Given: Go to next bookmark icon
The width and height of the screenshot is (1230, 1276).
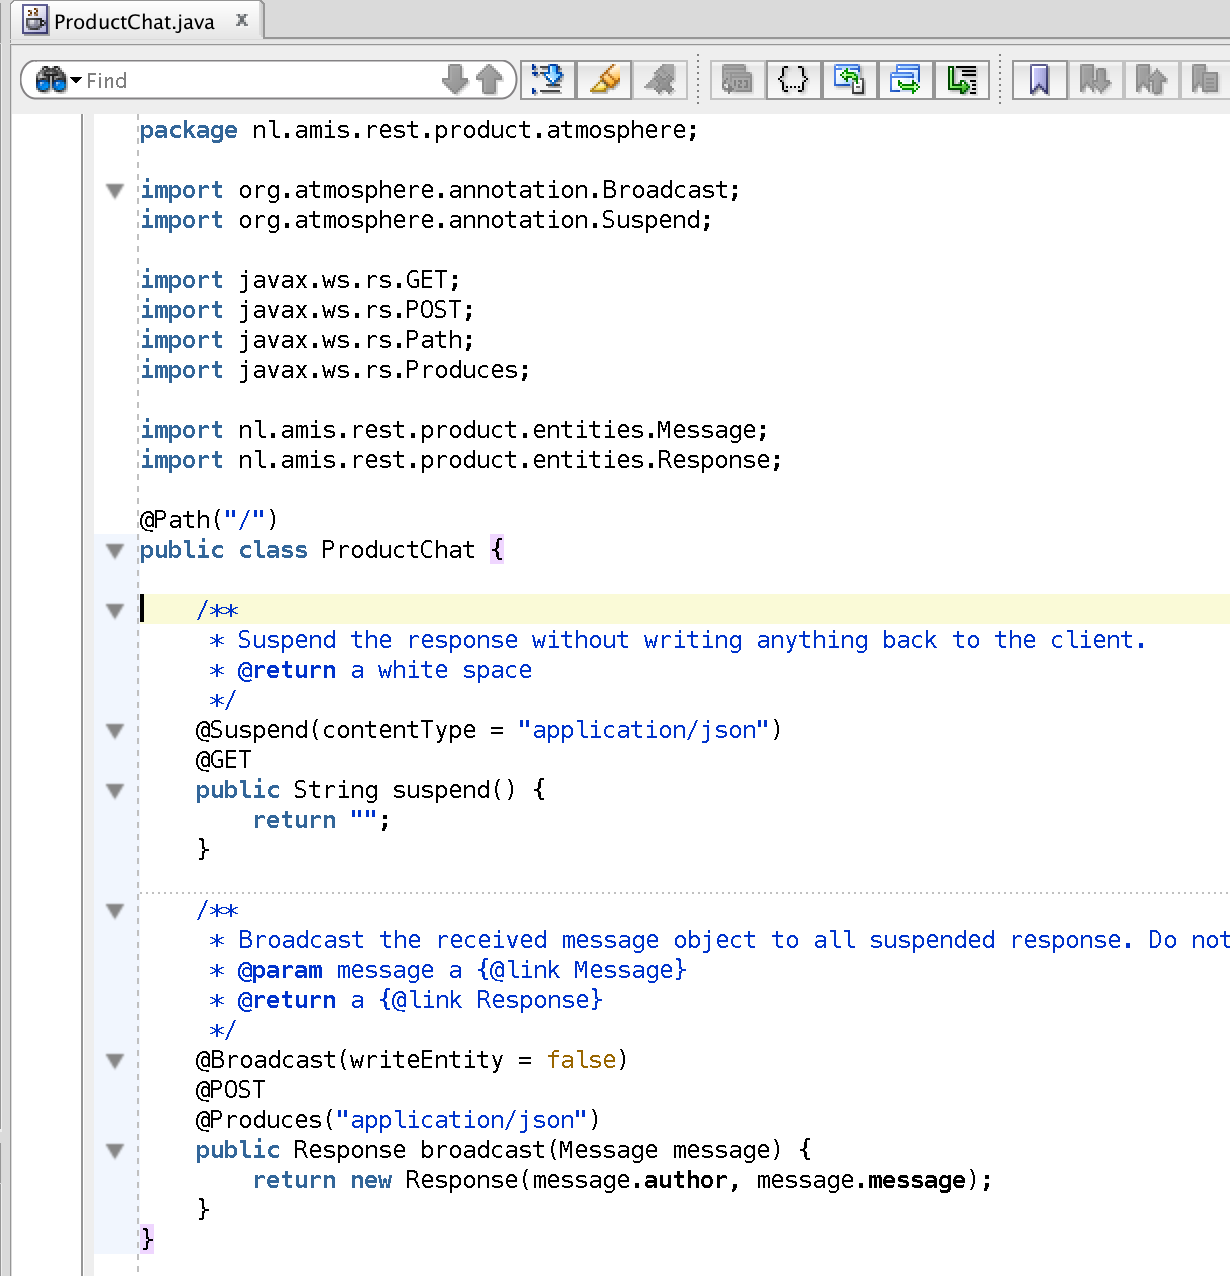Looking at the screenshot, I should [1095, 80].
